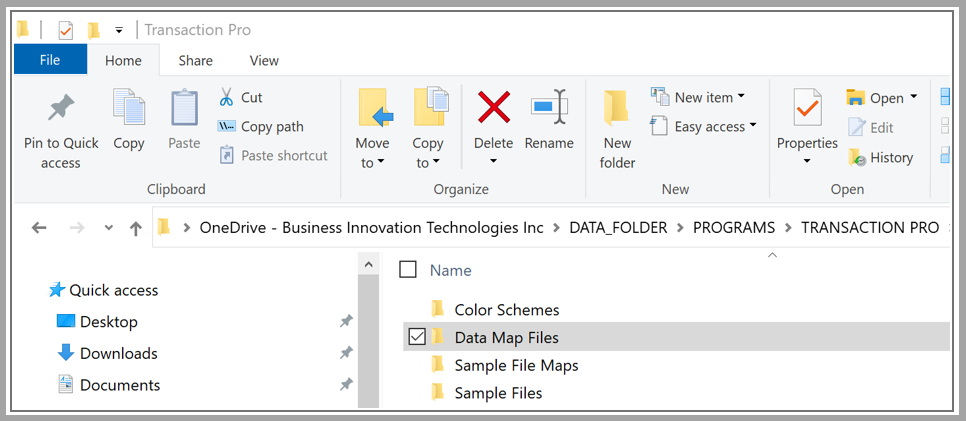Viewport: 966px width, 421px height.
Task: Click the Desktop icon in navigation pane
Action: (65, 321)
